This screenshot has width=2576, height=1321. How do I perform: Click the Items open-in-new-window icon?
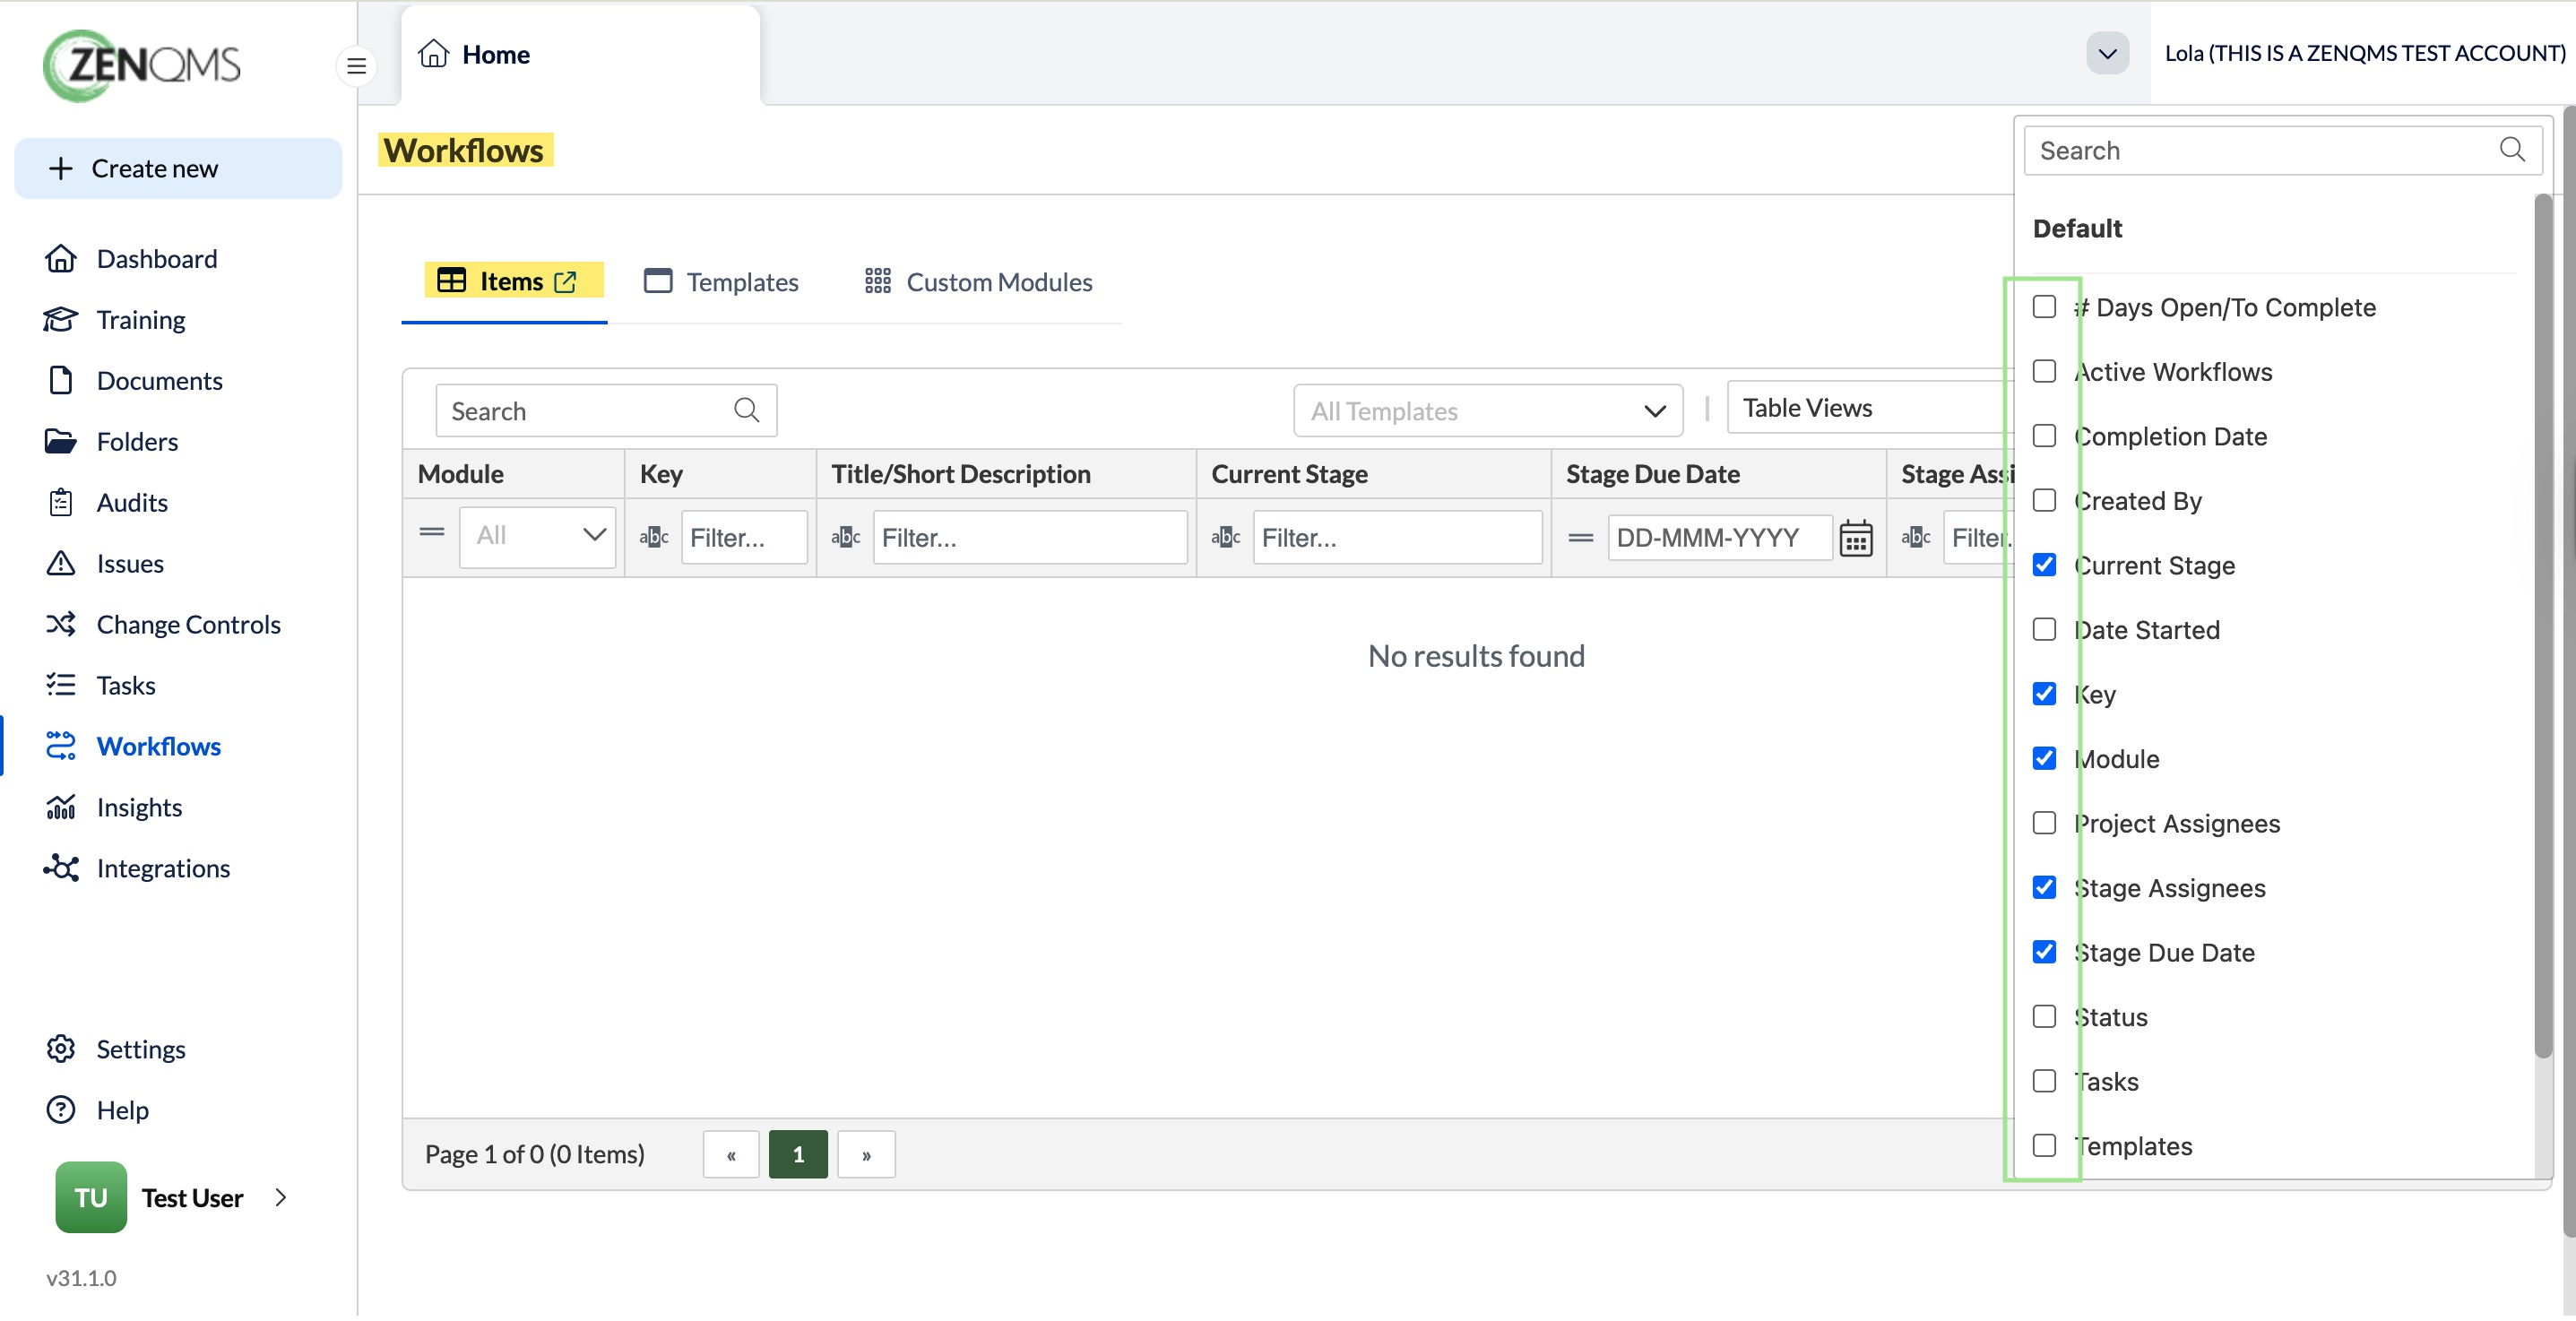(565, 282)
